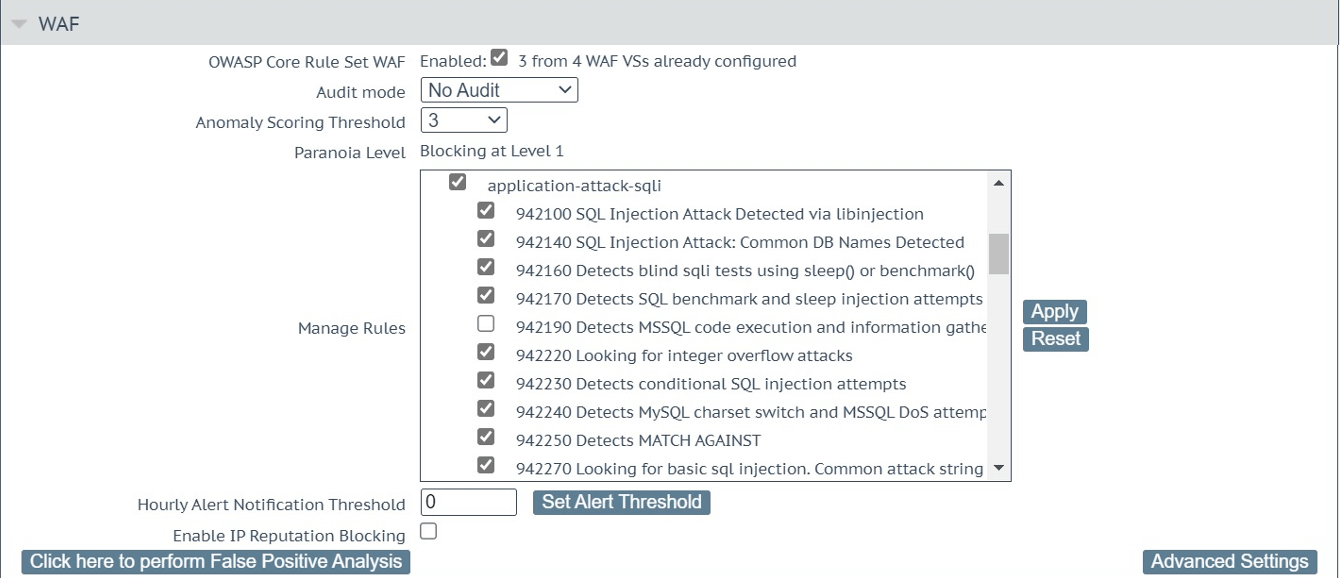Uncheck rule 942220 integer overflow attacks
Viewport: 1340px width, 578px height.
486,352
